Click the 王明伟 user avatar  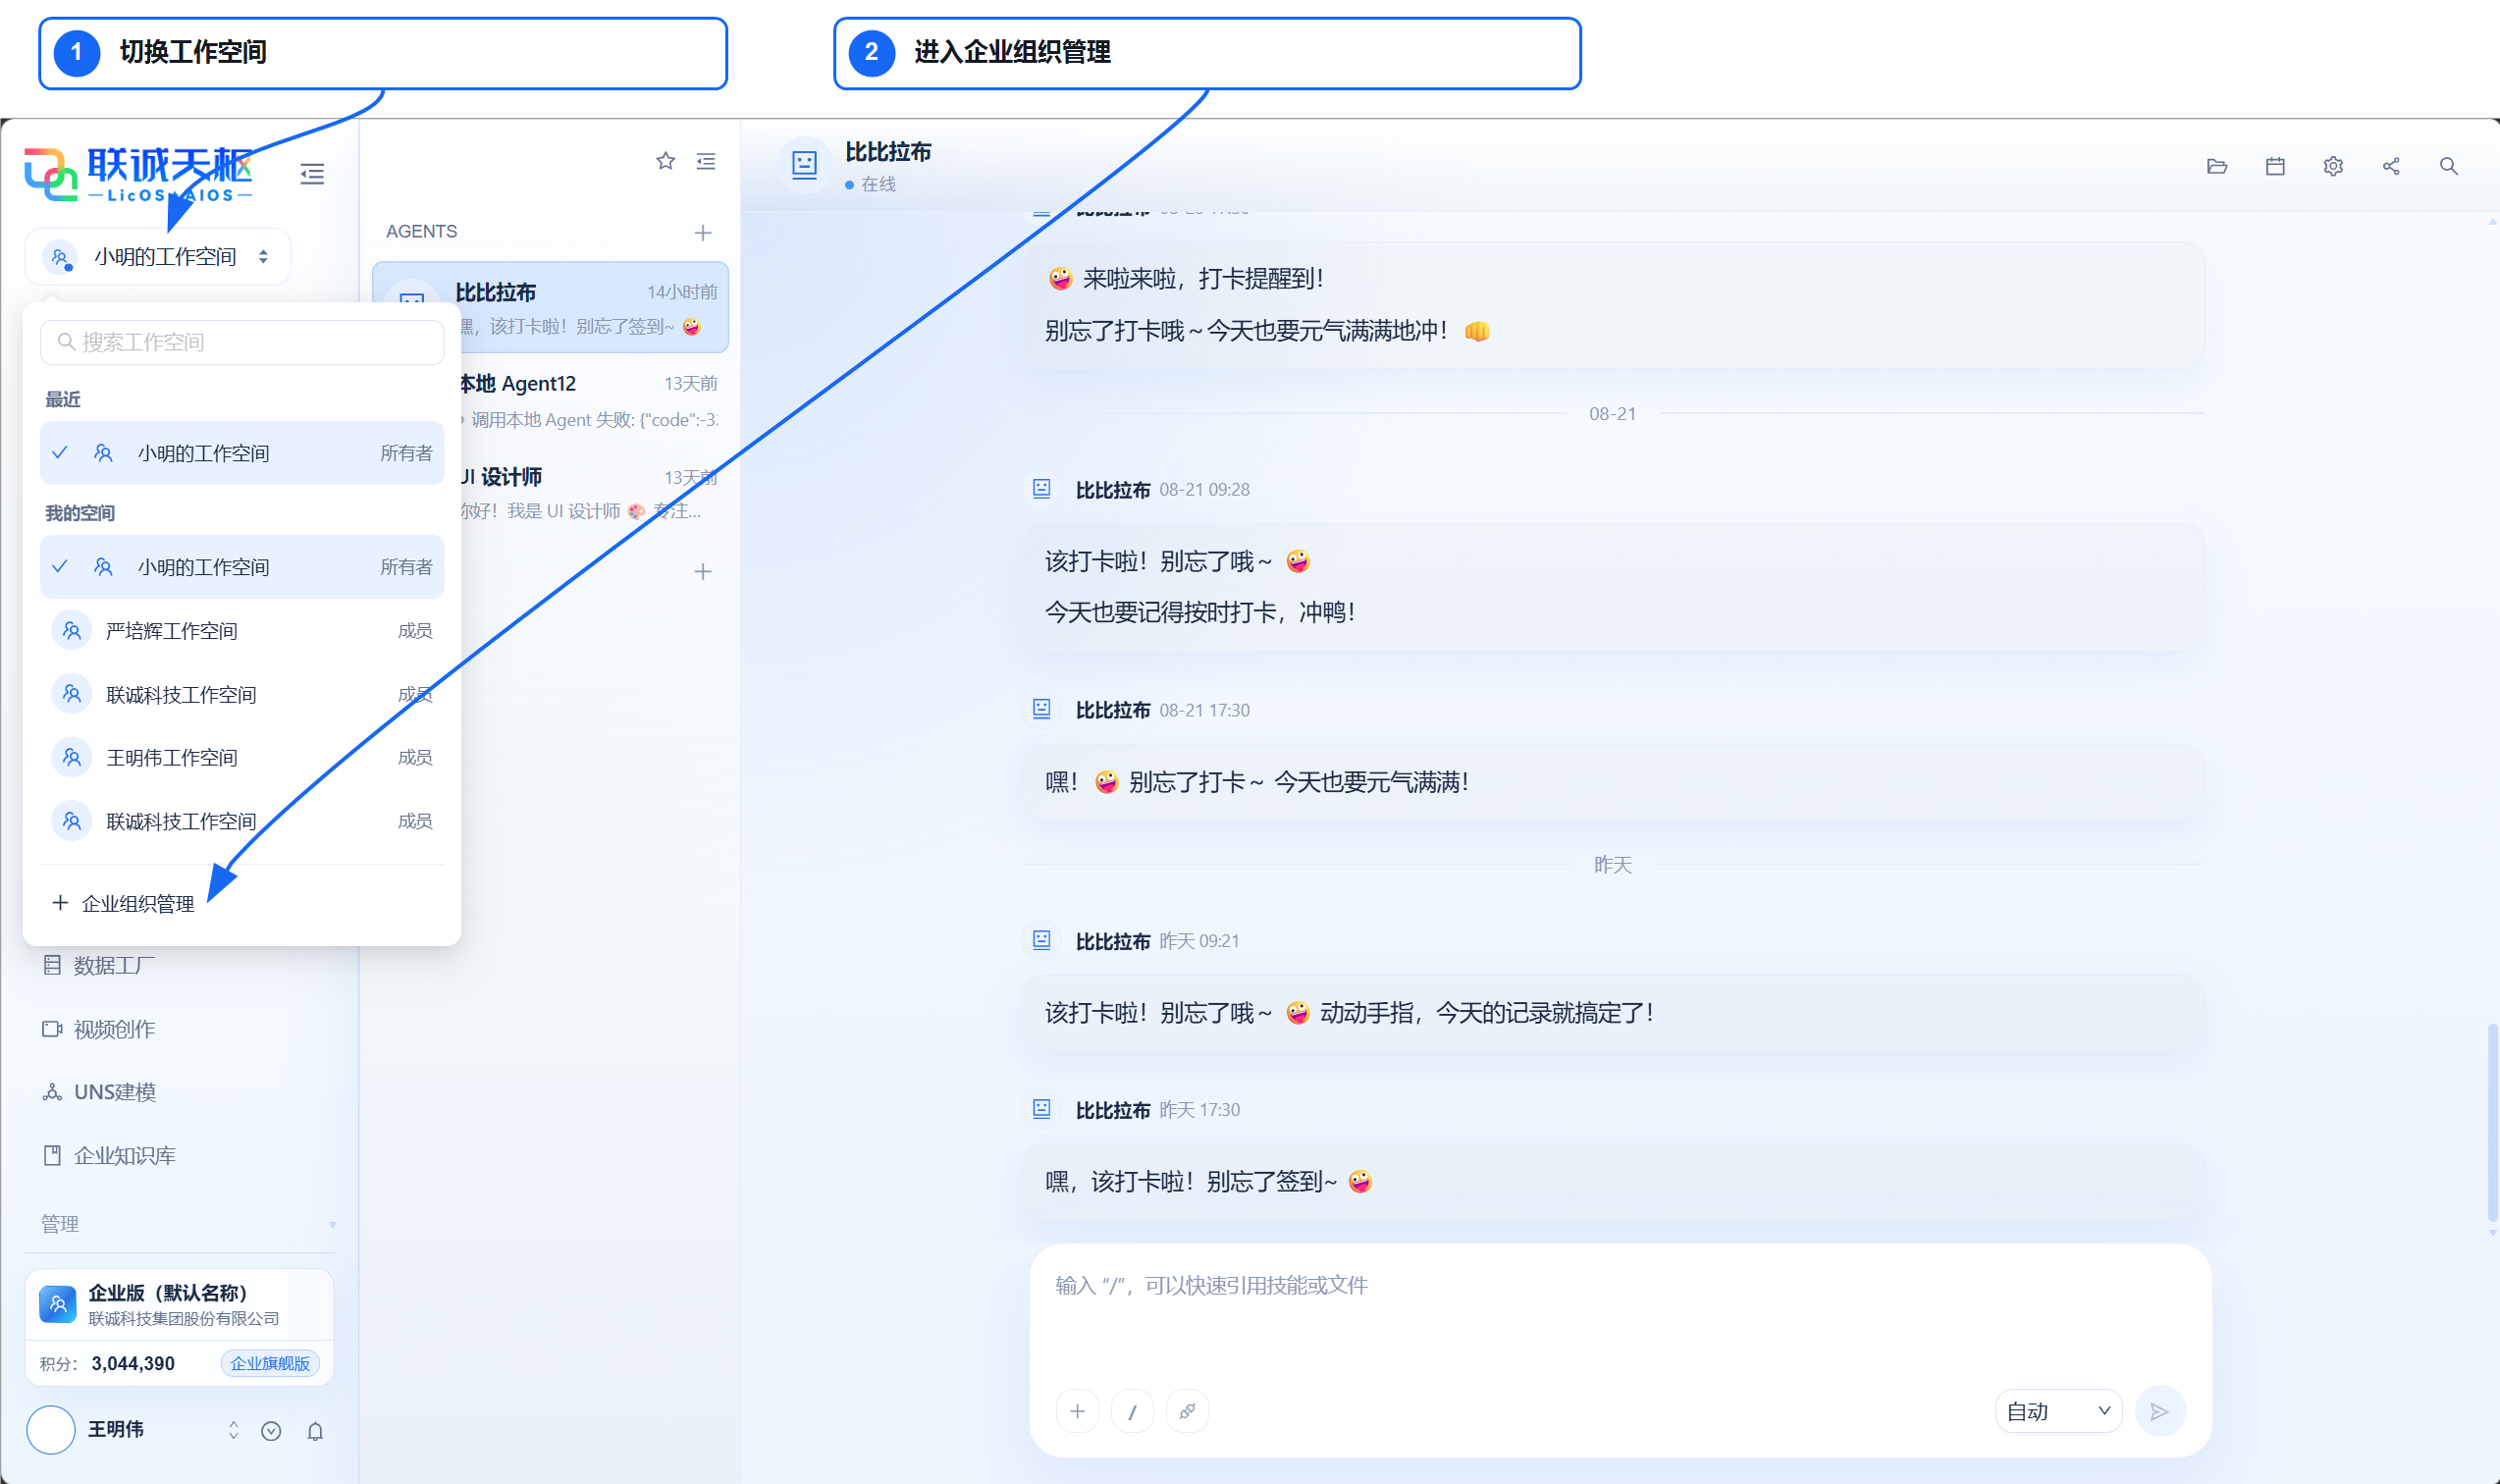click(51, 1430)
